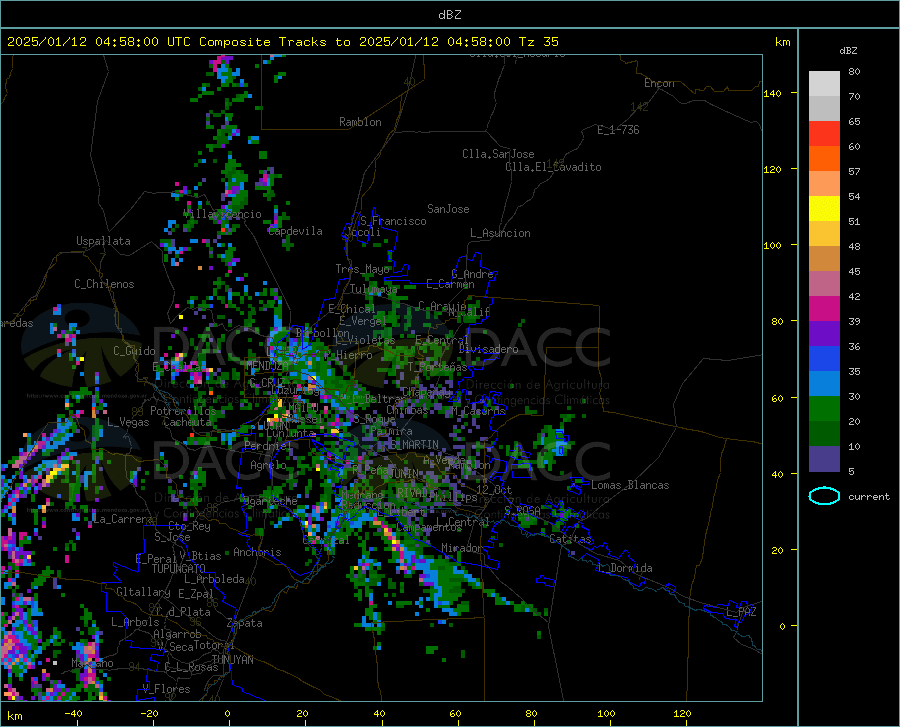Choose the green 30 dBZ legend swatch
This screenshot has height=727, width=900.
(x=824, y=409)
